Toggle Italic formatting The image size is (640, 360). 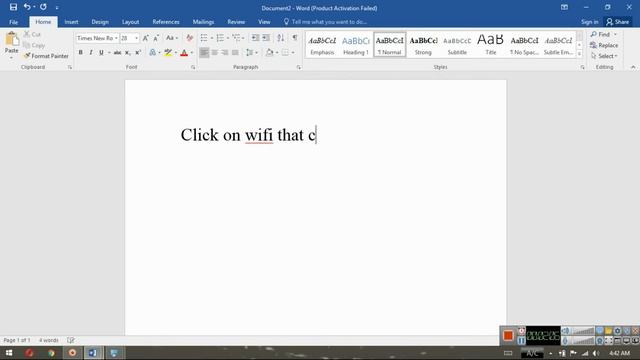point(91,52)
